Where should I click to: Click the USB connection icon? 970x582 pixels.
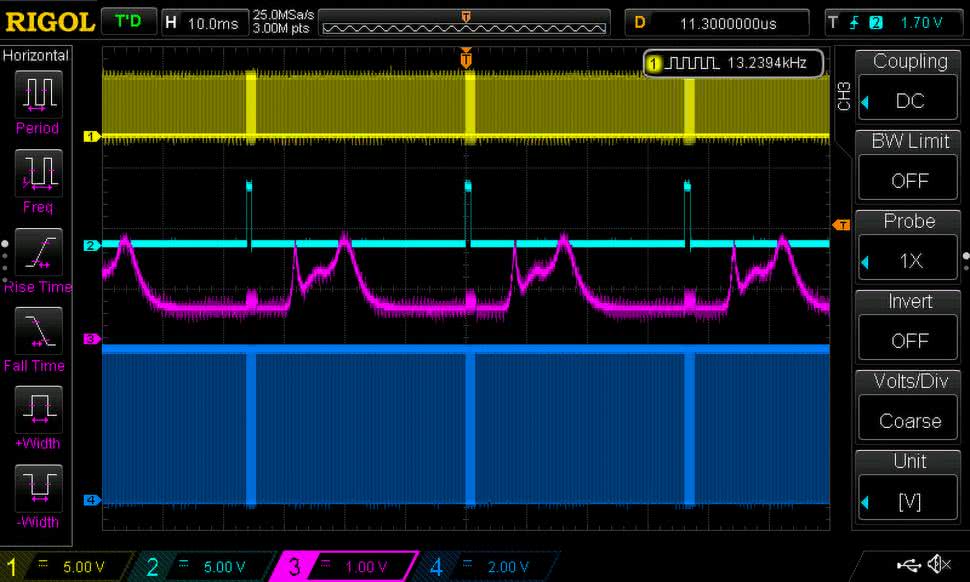tap(908, 565)
